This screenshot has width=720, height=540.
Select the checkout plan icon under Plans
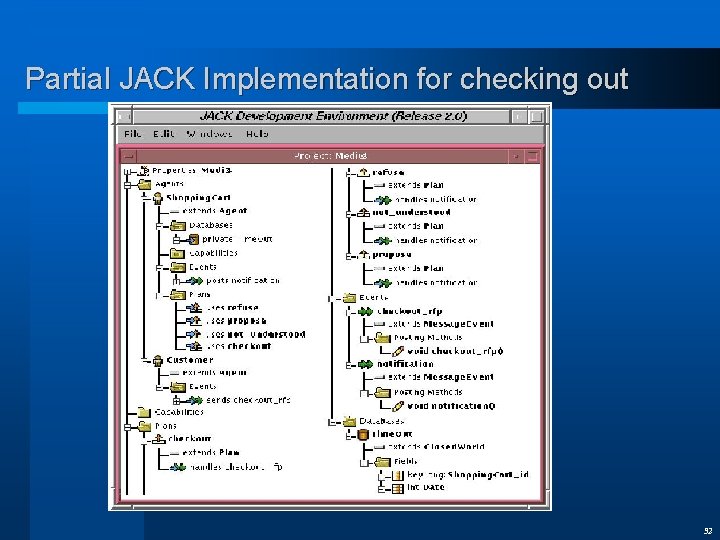tap(158, 439)
